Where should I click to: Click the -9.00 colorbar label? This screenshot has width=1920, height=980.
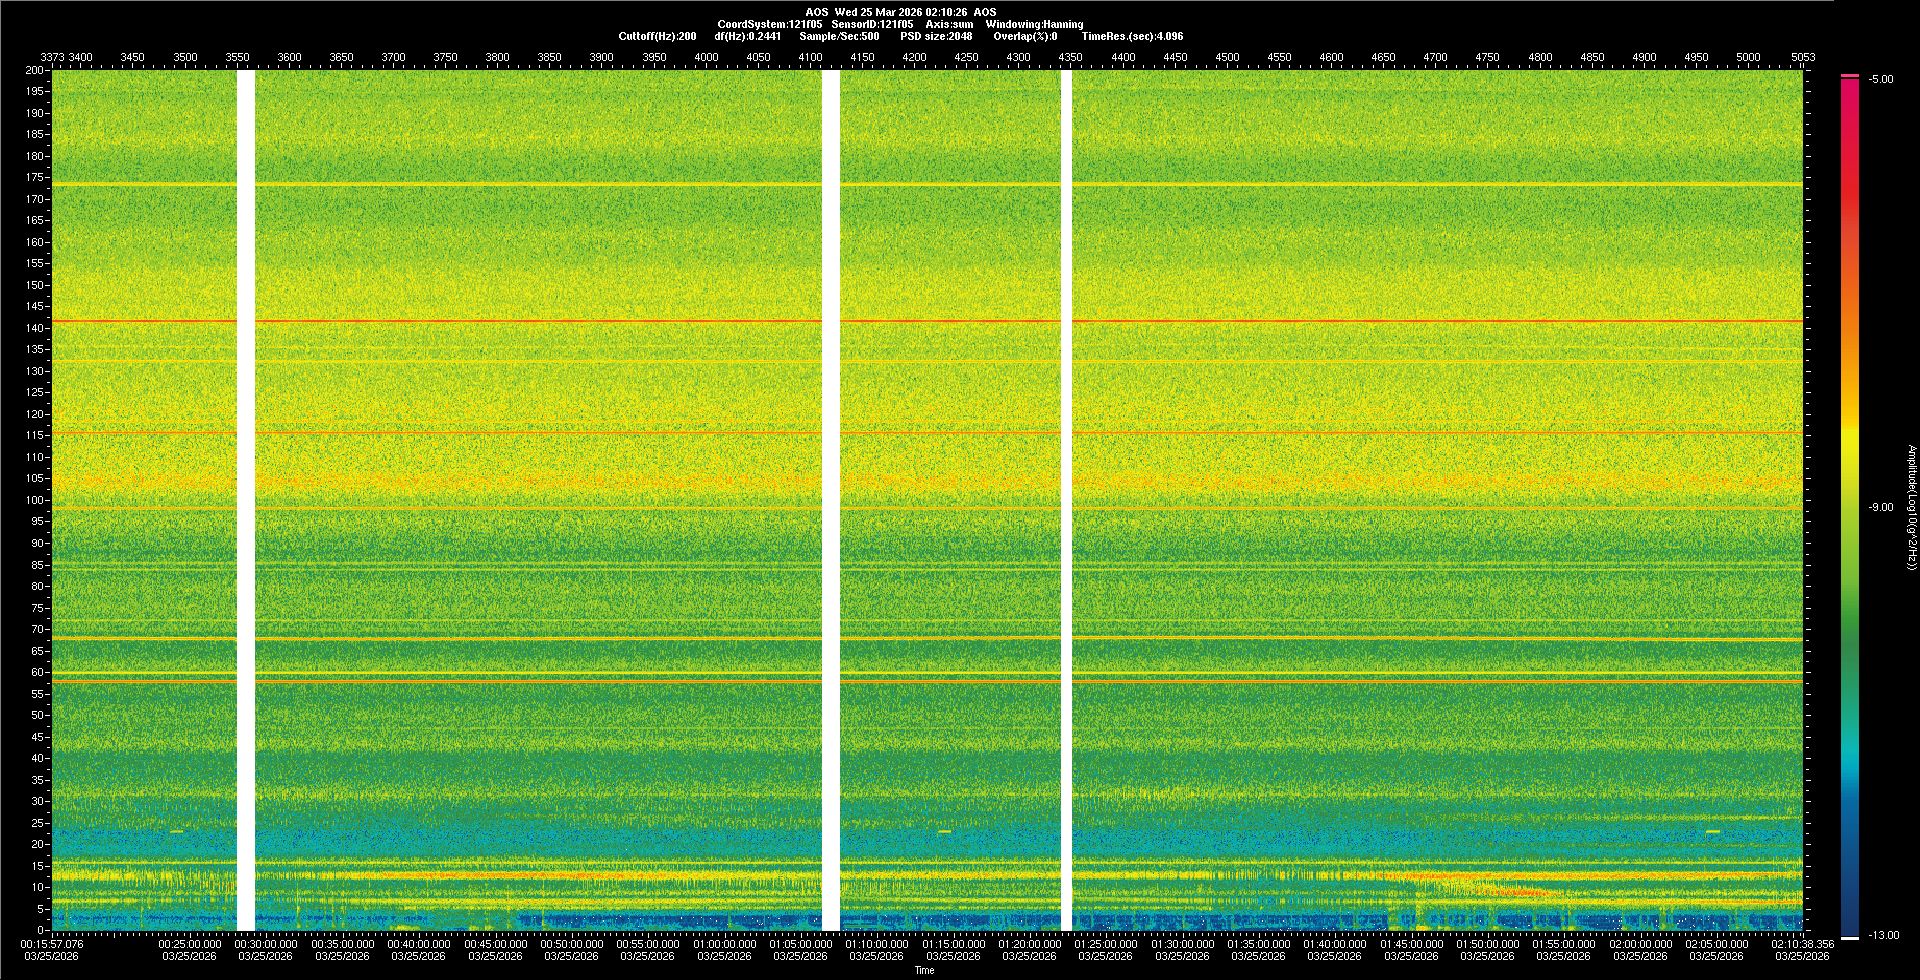1880,507
